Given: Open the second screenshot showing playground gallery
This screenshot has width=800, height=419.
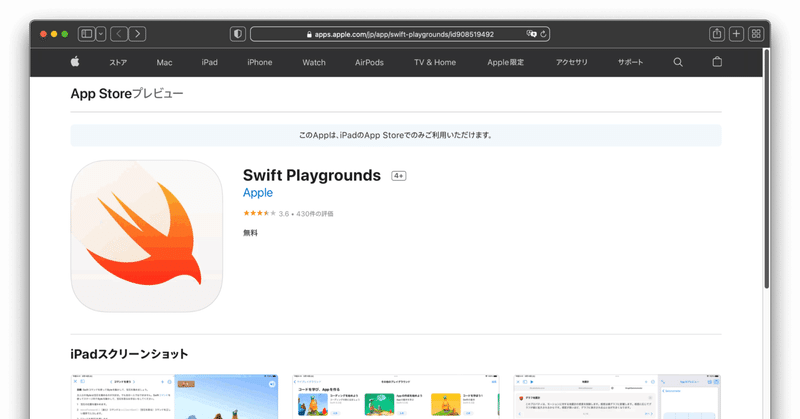Looking at the screenshot, I should 396,397.
